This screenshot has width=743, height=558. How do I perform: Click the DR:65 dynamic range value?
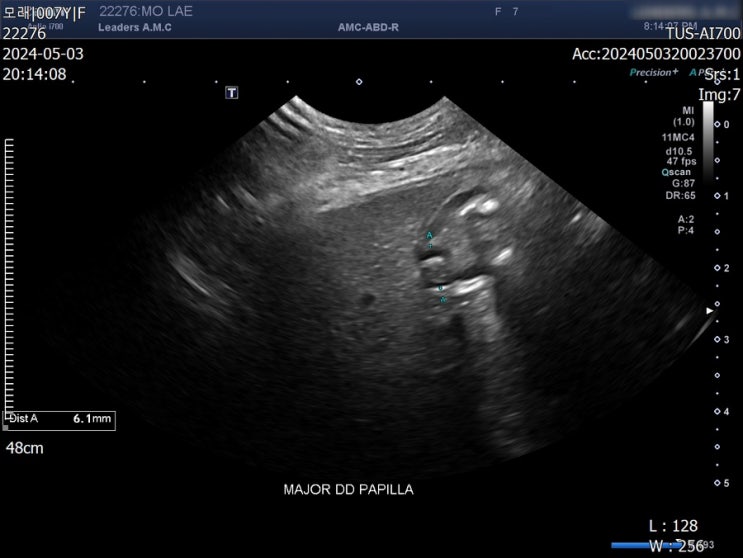click(680, 195)
